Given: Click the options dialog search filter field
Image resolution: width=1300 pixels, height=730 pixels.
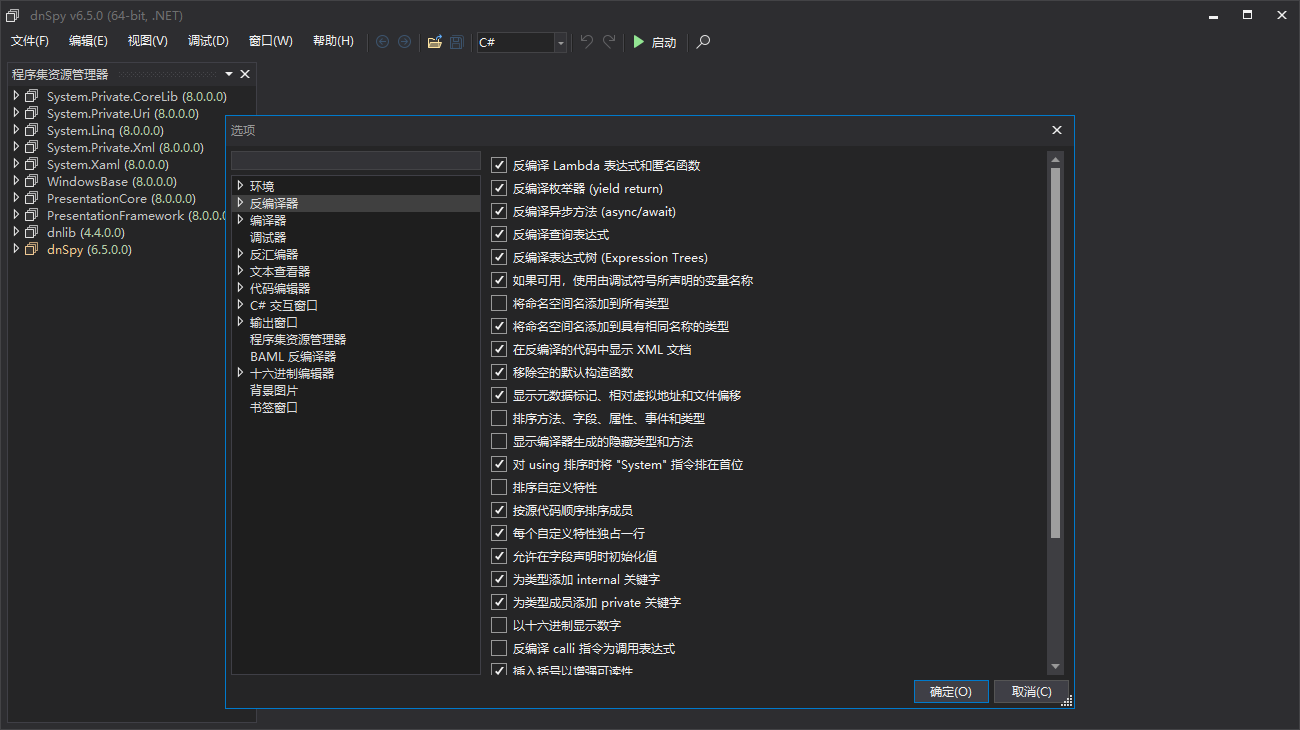Looking at the screenshot, I should click(x=356, y=160).
